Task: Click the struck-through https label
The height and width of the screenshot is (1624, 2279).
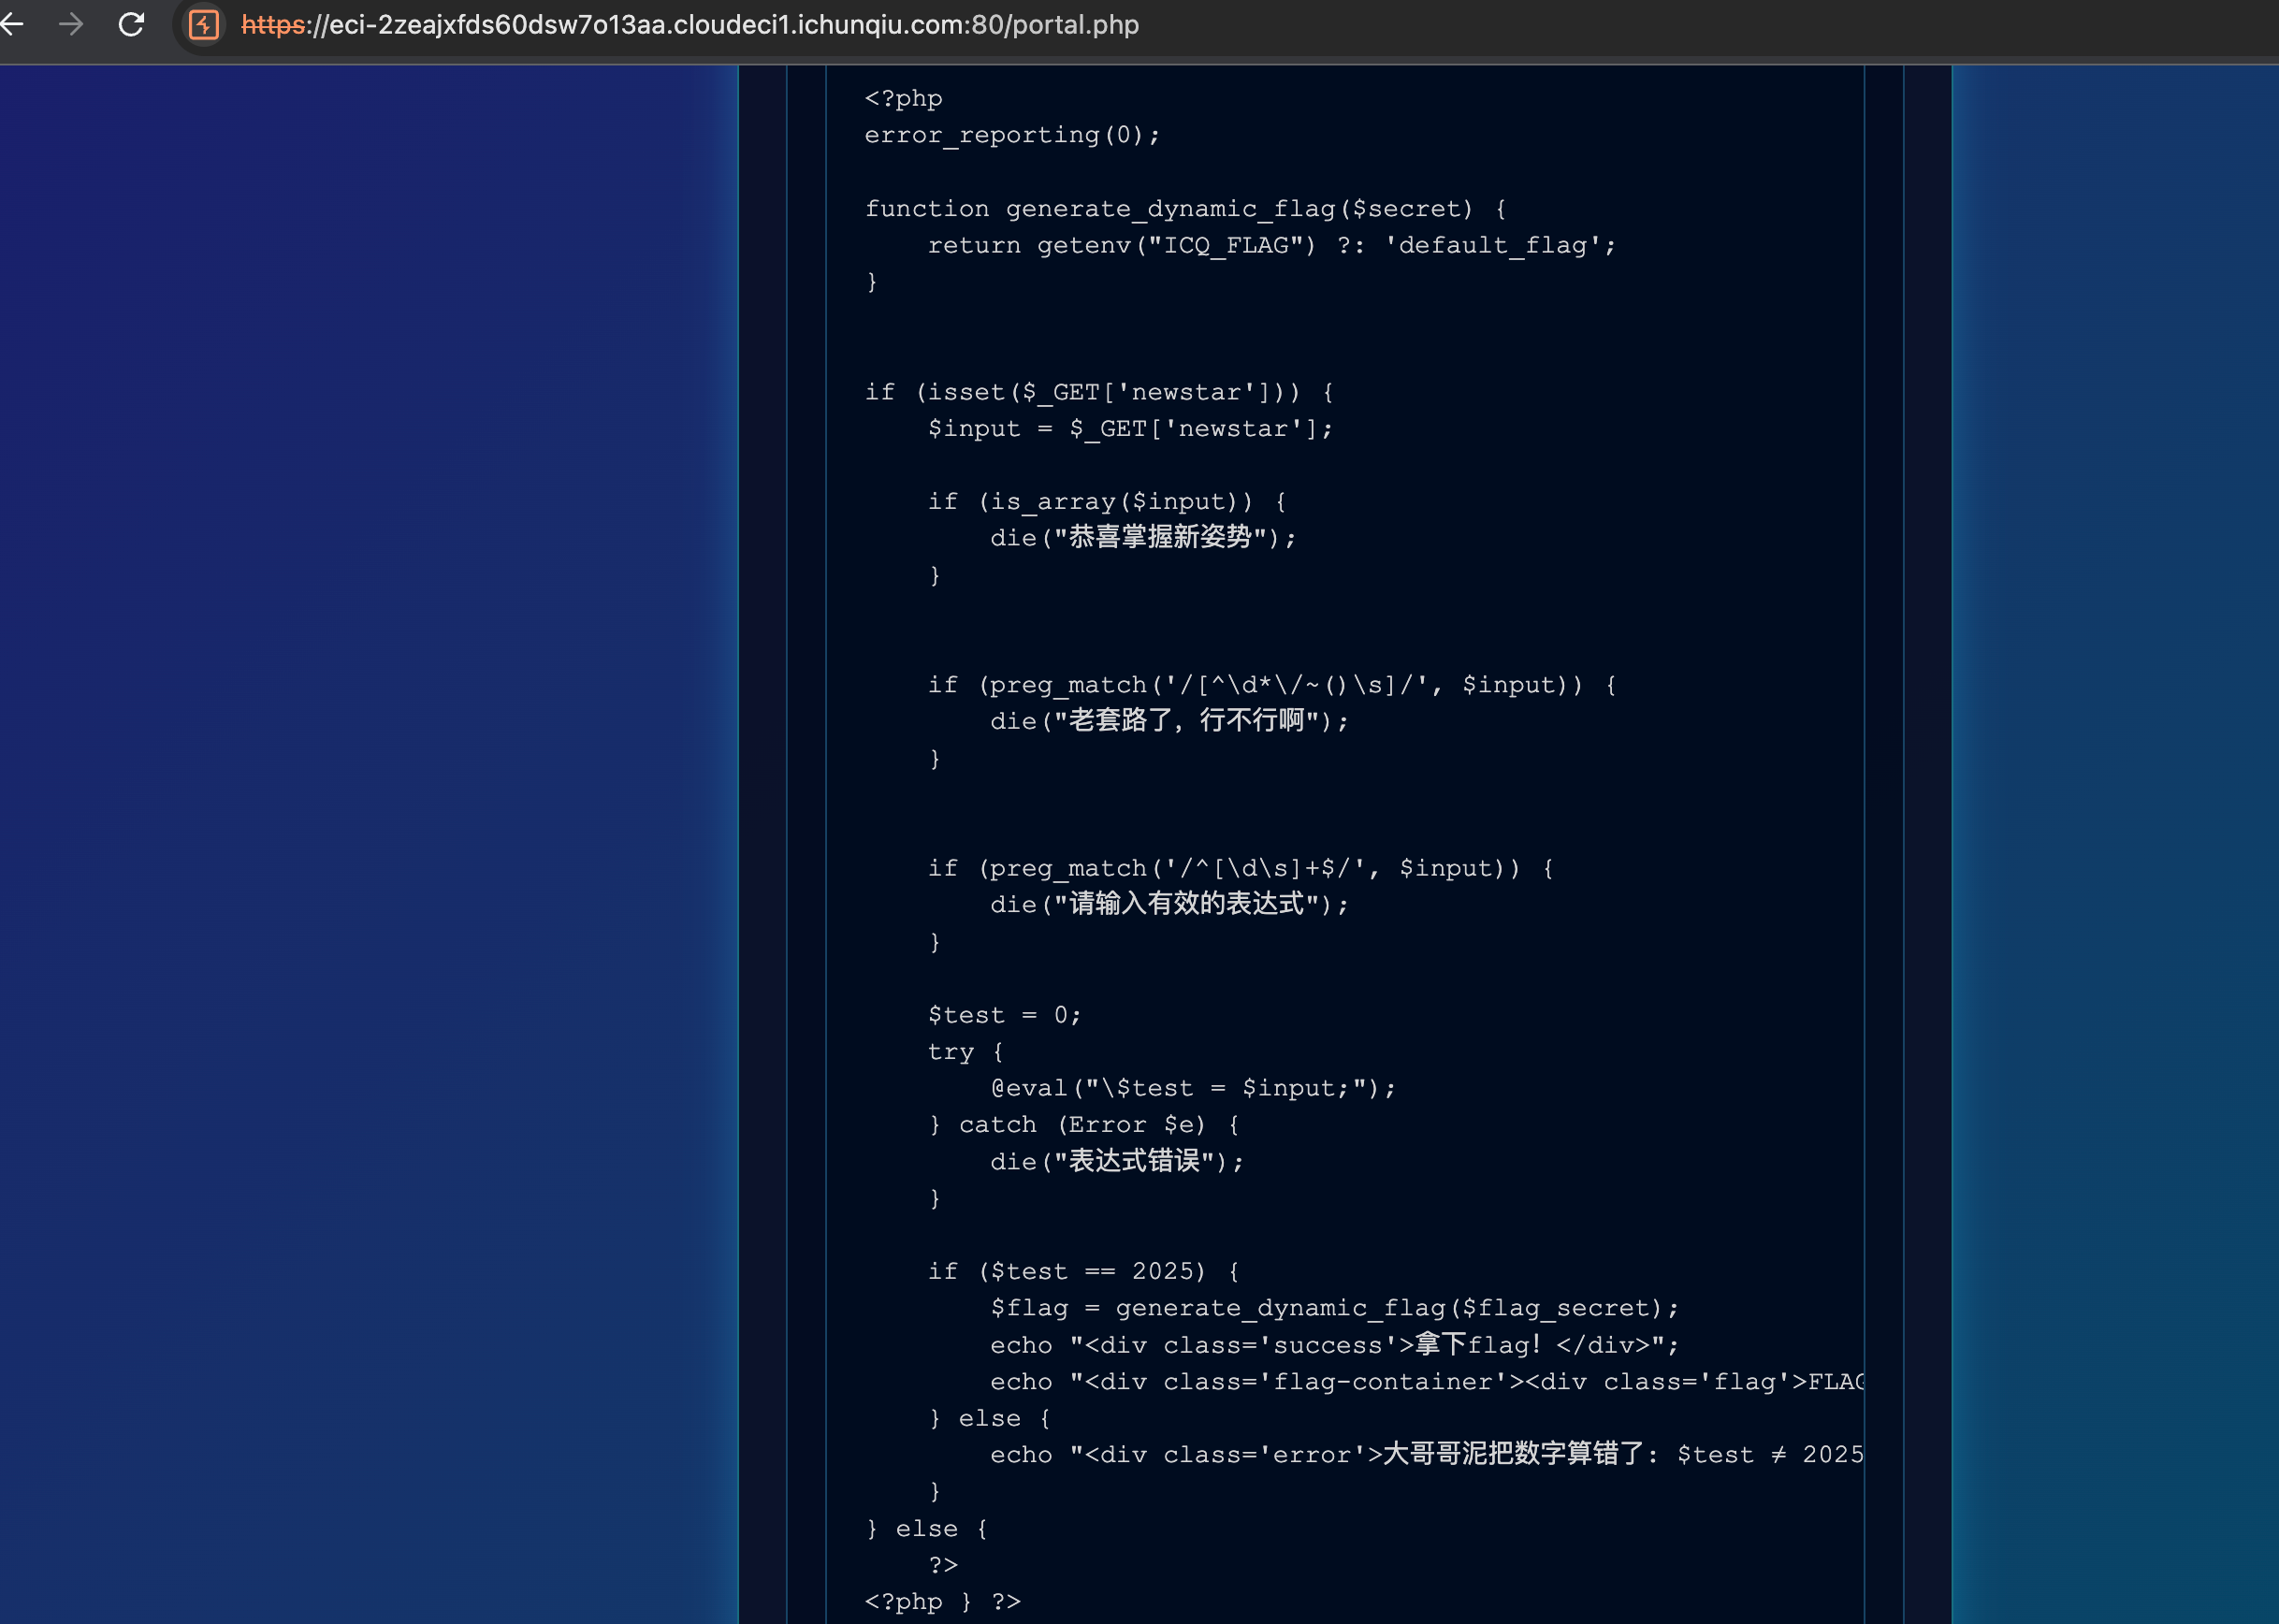Action: pyautogui.click(x=272, y=25)
